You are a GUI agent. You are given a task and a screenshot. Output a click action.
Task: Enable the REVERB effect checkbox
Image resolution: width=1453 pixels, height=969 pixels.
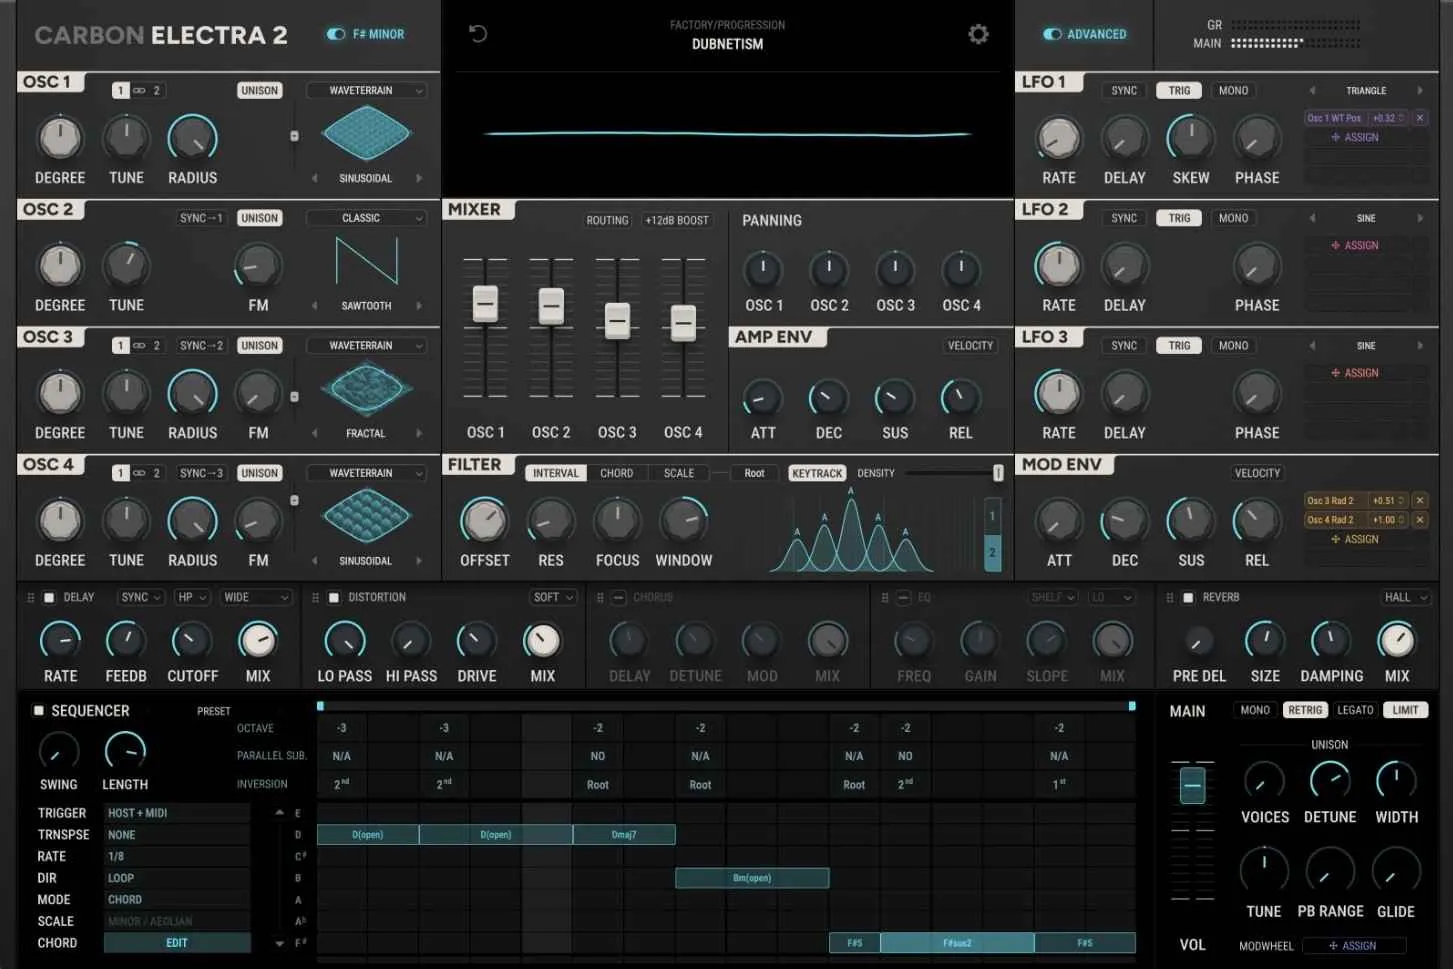coord(1188,598)
